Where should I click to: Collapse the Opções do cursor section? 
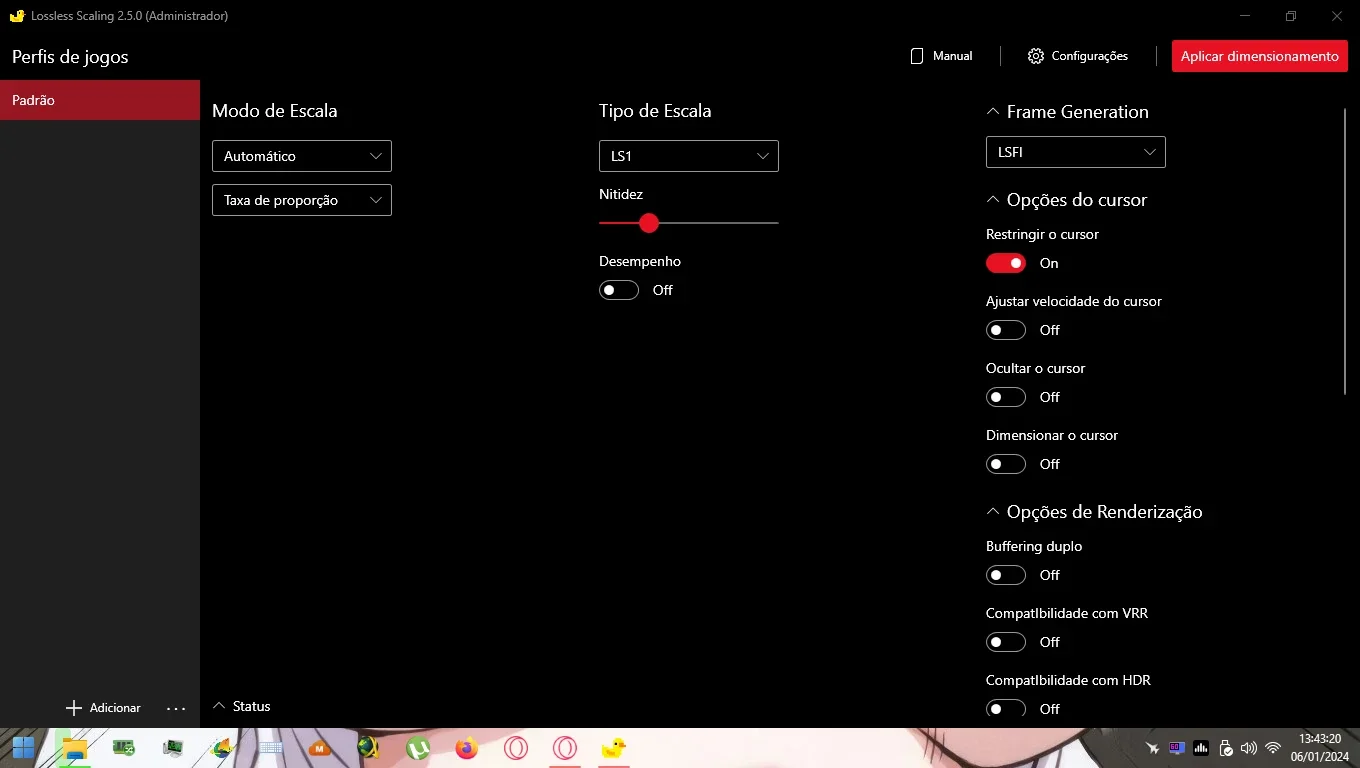pos(993,200)
